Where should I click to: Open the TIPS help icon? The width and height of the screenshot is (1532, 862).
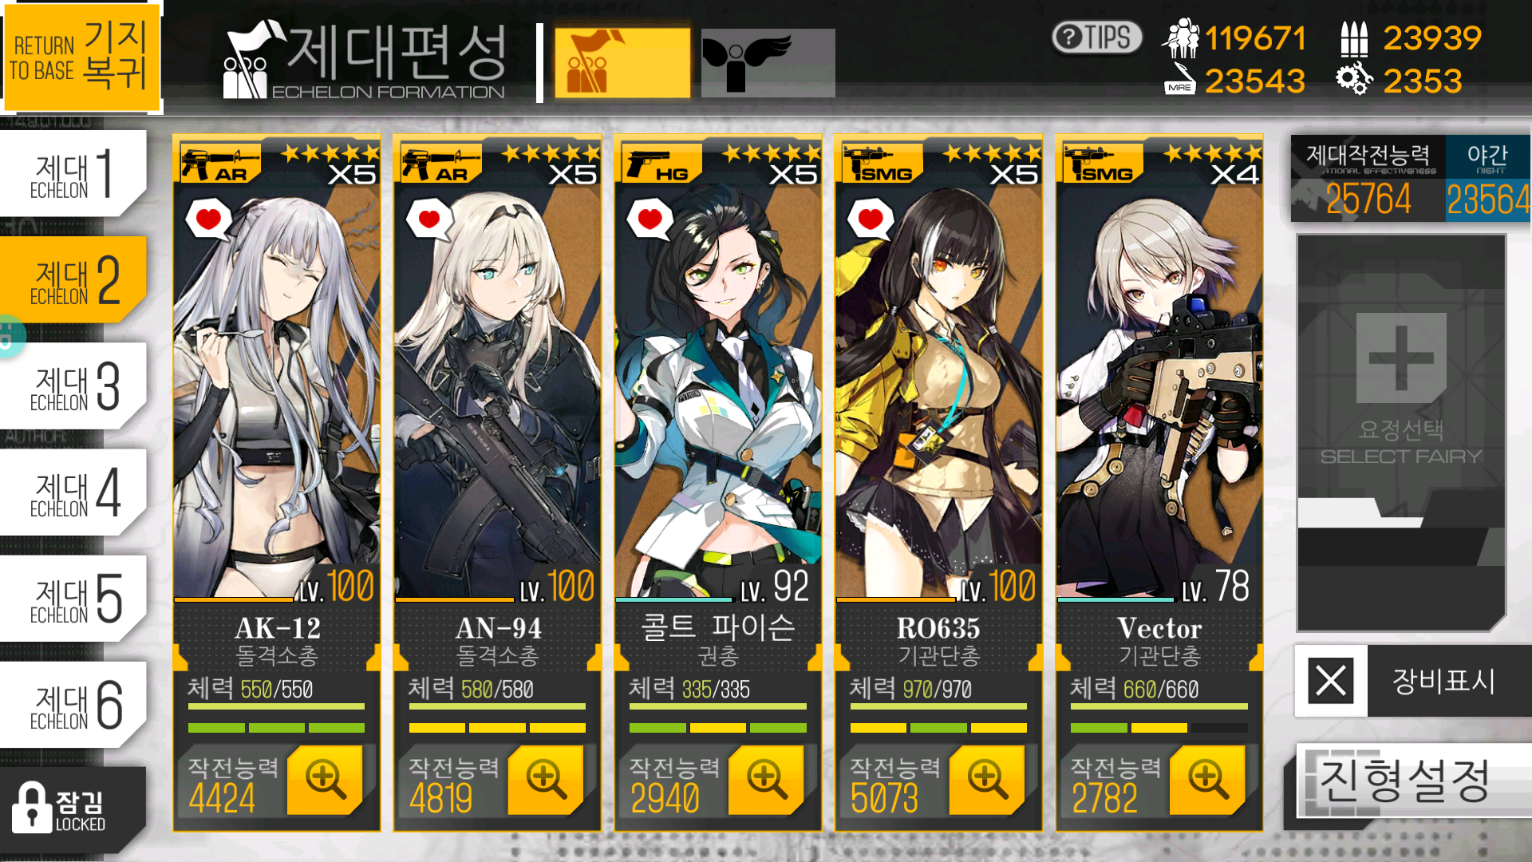(x=1096, y=38)
